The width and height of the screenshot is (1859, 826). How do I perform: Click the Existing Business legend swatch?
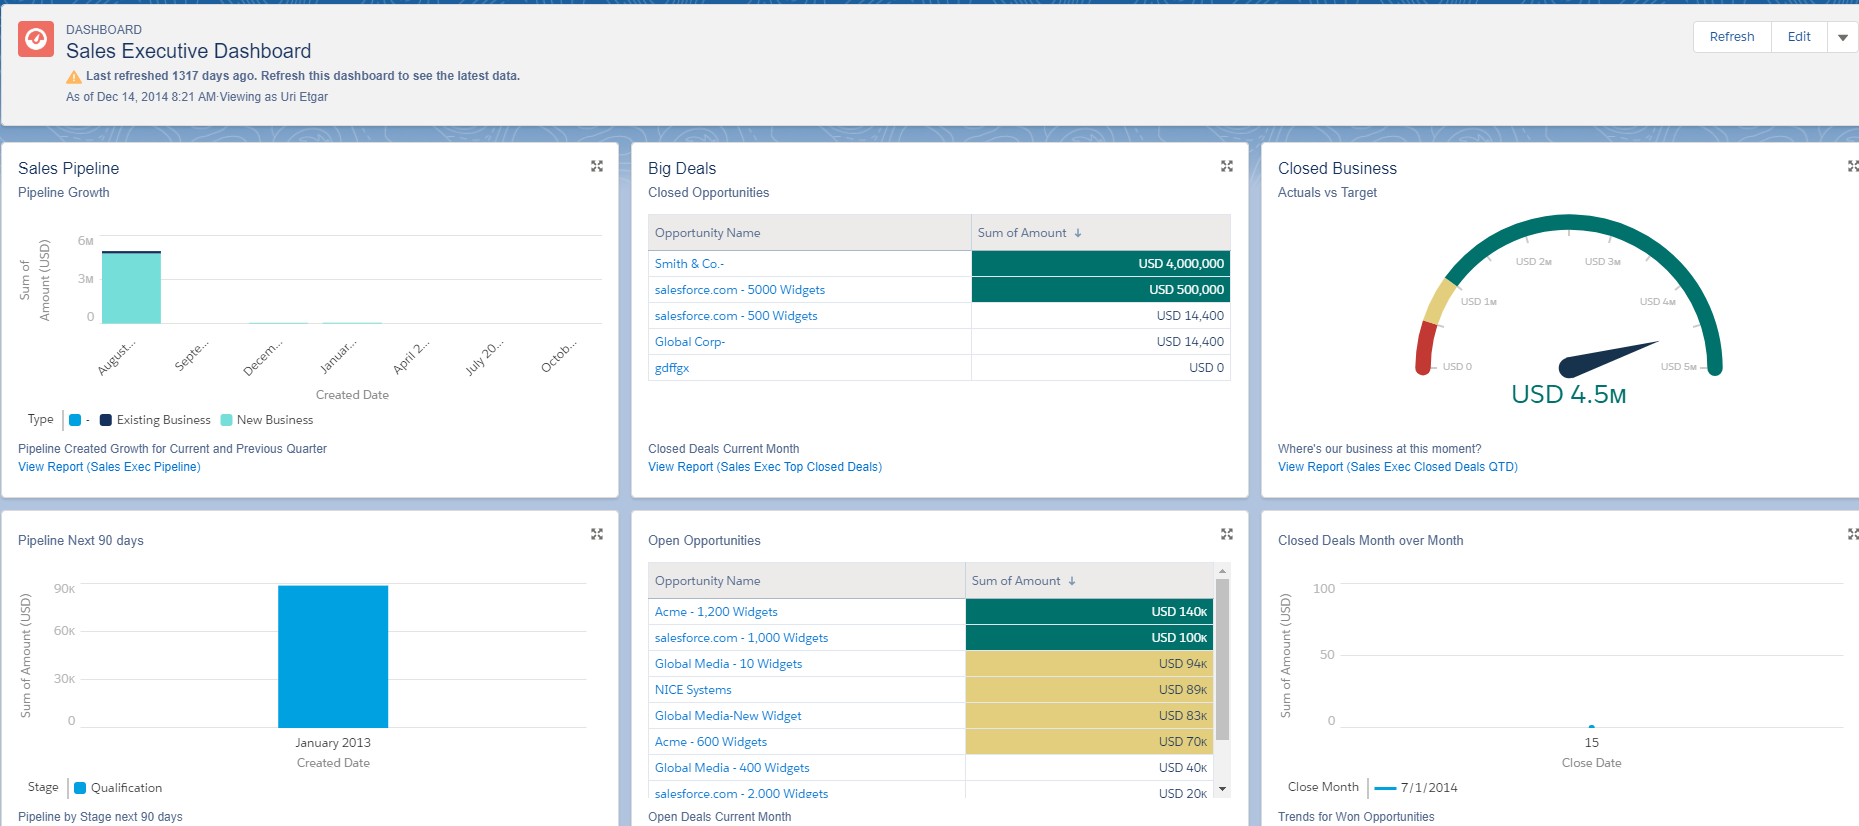[x=106, y=420]
